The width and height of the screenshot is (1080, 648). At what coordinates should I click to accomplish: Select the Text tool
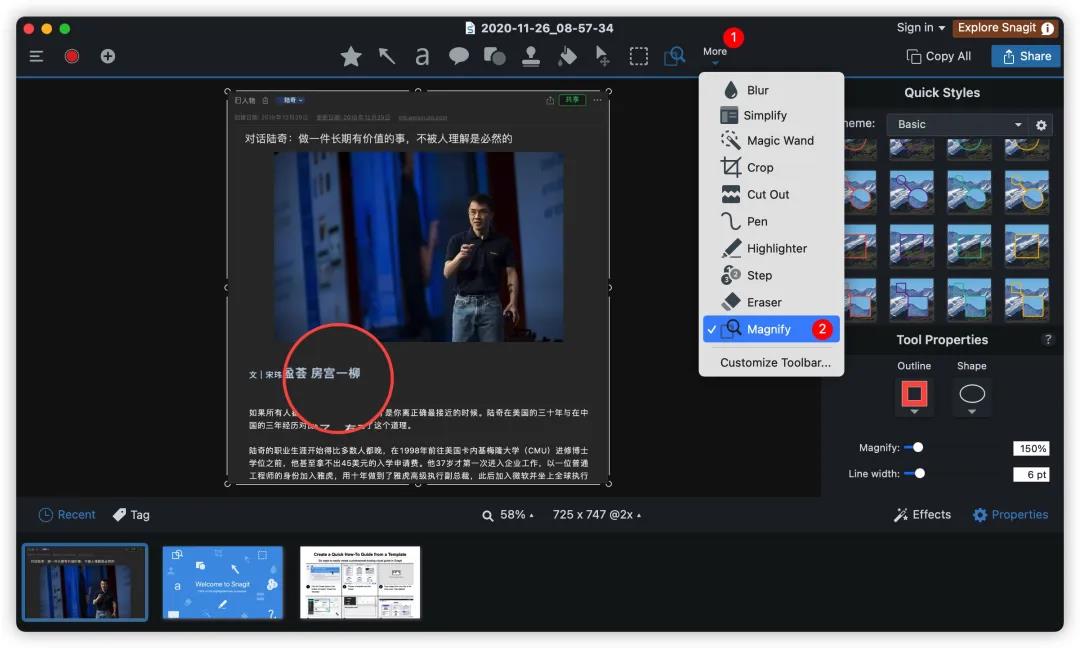421,56
